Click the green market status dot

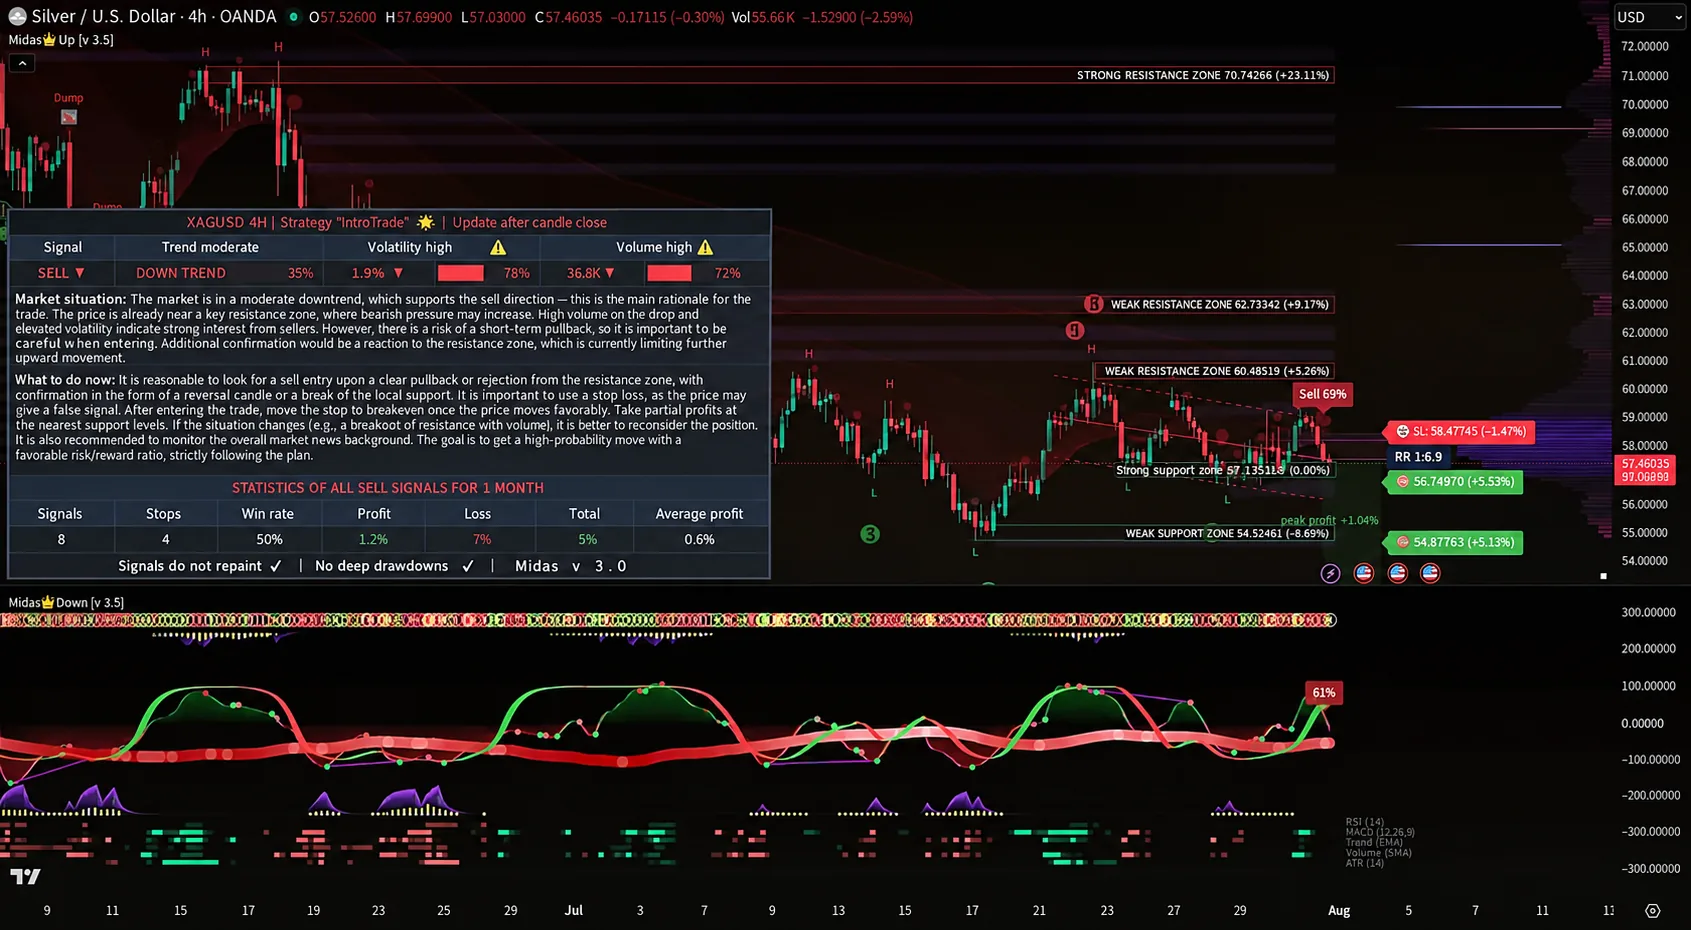pos(293,17)
